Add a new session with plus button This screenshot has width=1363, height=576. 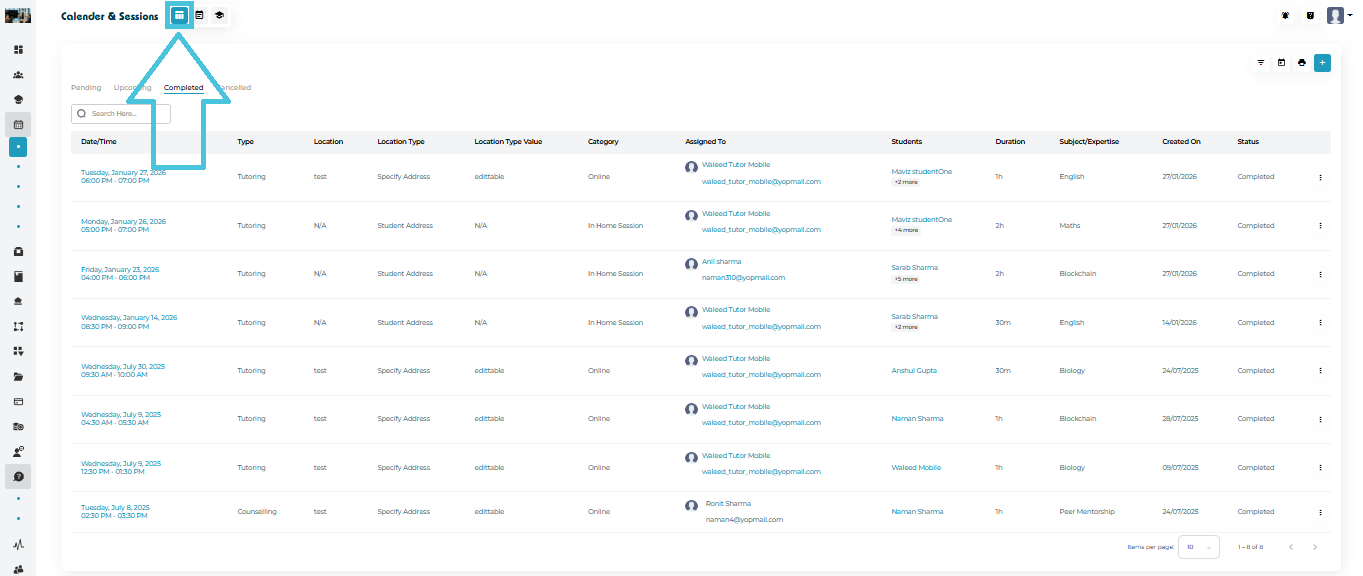[x=1322, y=63]
